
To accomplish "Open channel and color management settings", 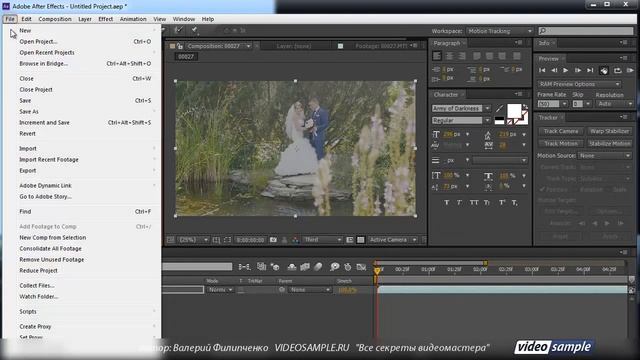I will [296, 240].
